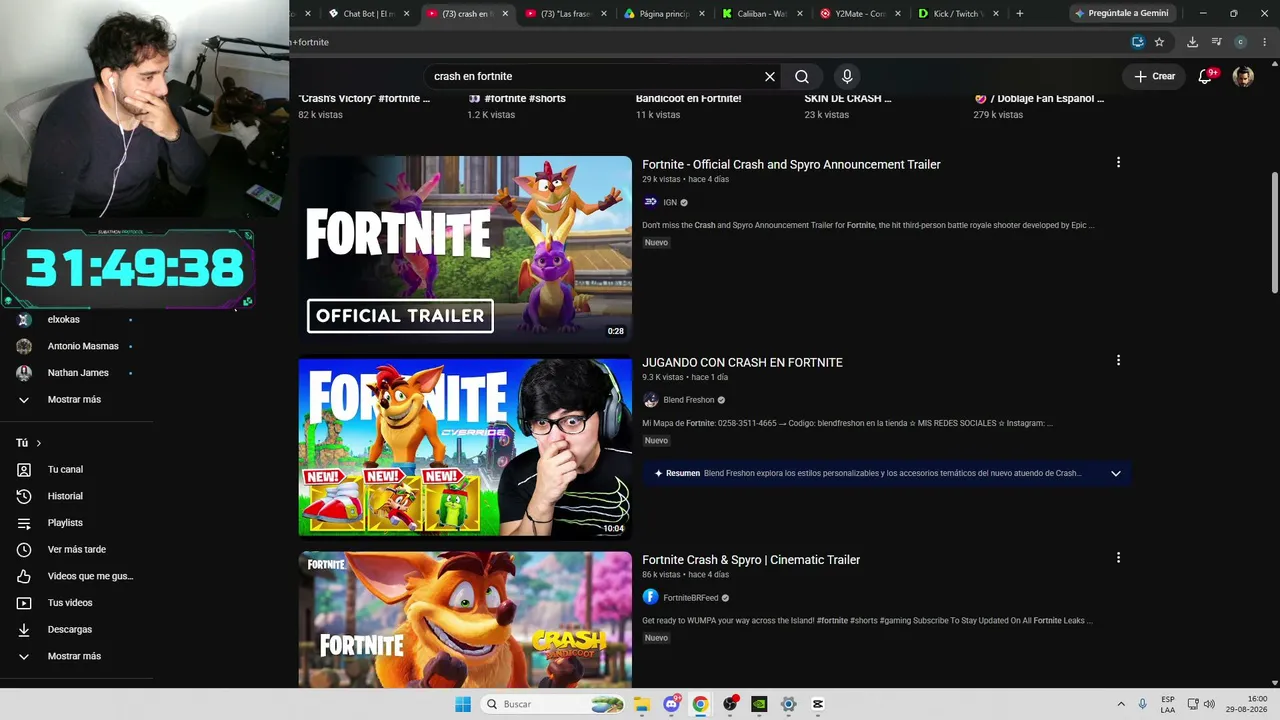Open options for the IGN trailer video
The width and height of the screenshot is (1280, 720).
pyautogui.click(x=1118, y=162)
